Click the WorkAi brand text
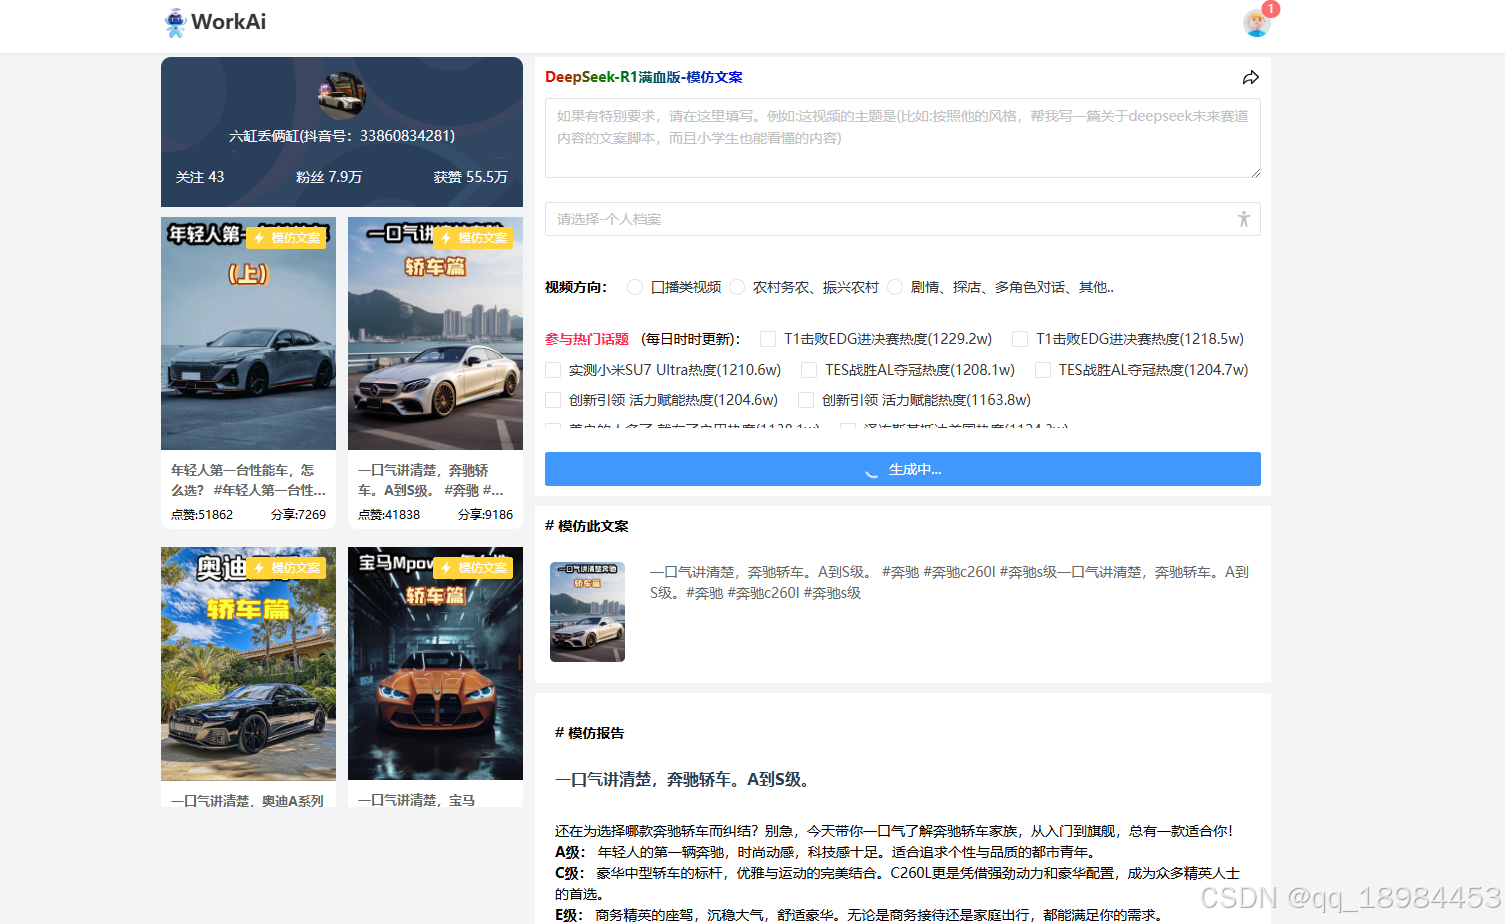 tap(229, 22)
